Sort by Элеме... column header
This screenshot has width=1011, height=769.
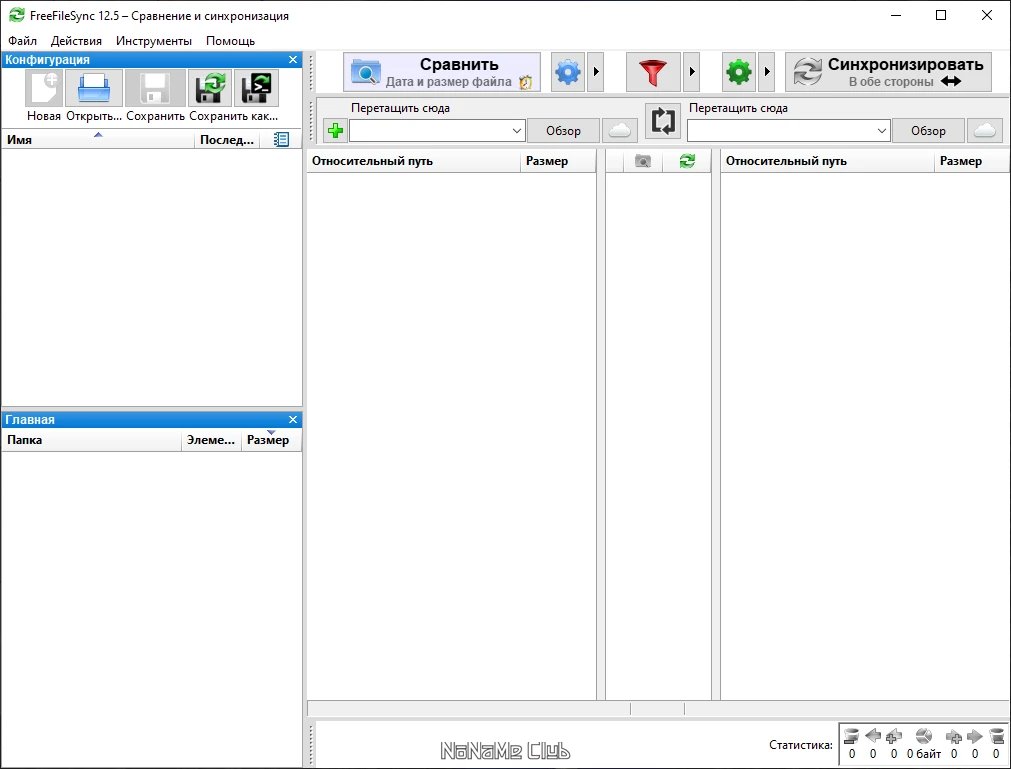pyautogui.click(x=211, y=440)
